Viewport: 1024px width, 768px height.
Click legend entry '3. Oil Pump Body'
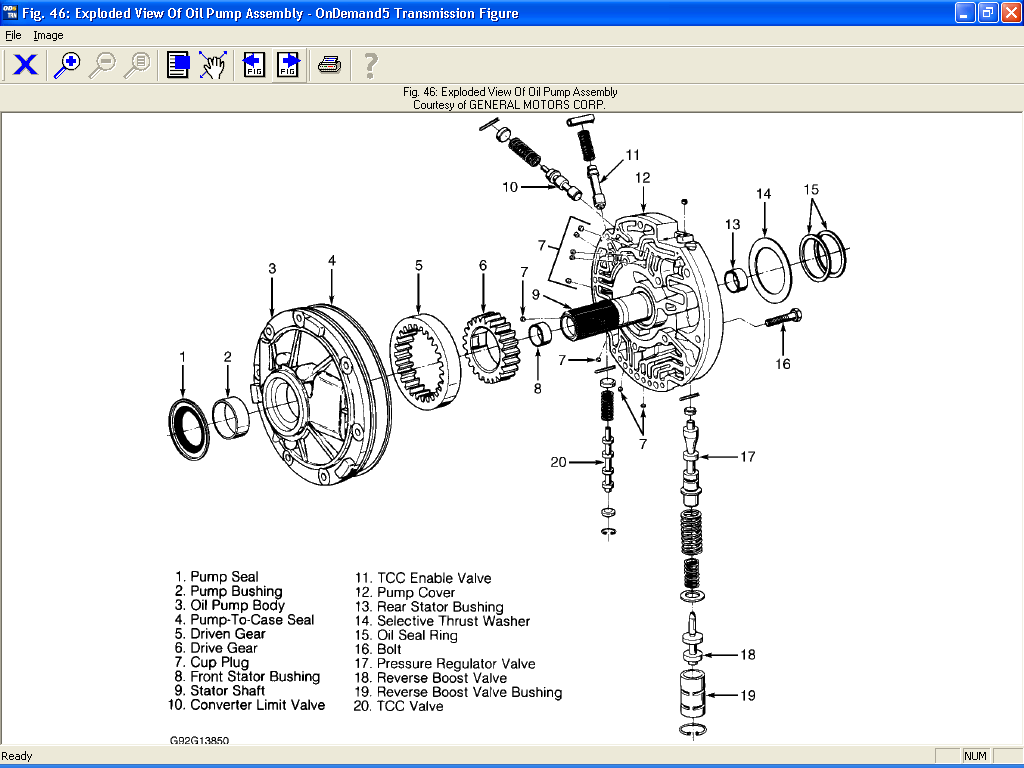click(229, 605)
